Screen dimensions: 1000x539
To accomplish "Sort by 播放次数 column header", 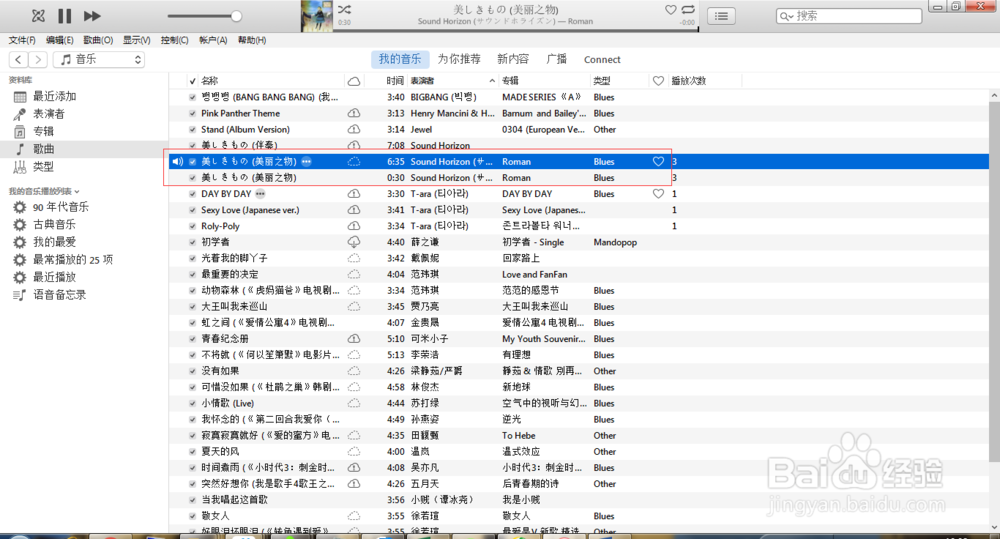I will [689, 81].
